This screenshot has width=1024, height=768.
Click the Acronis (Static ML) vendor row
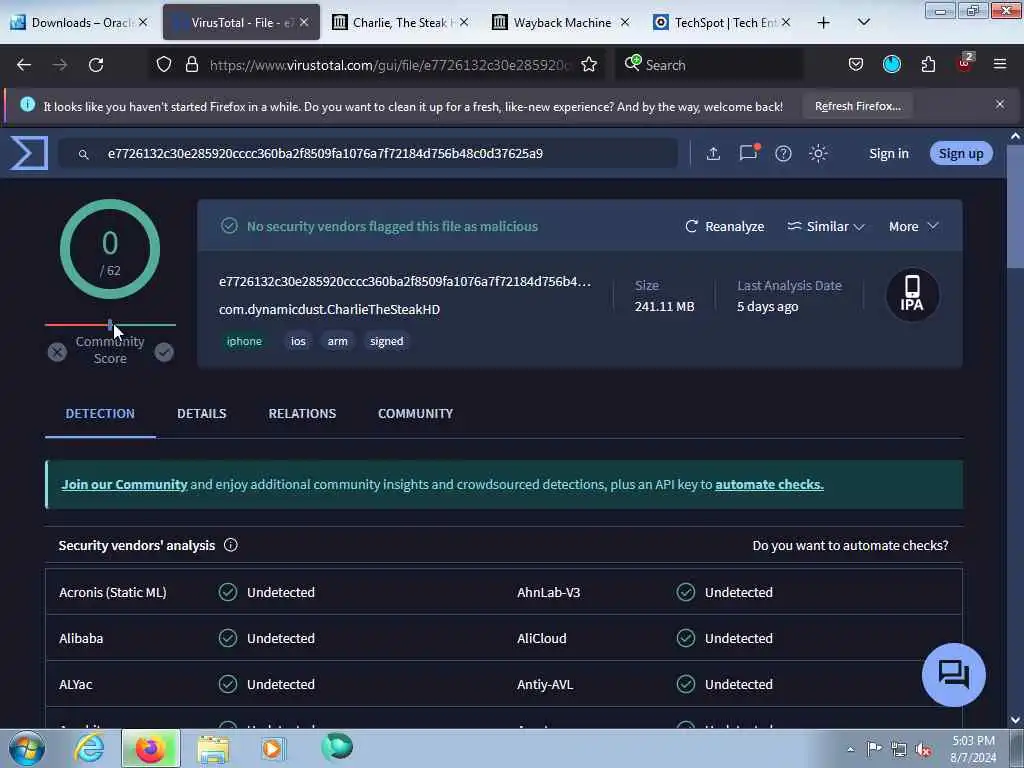pos(275,592)
